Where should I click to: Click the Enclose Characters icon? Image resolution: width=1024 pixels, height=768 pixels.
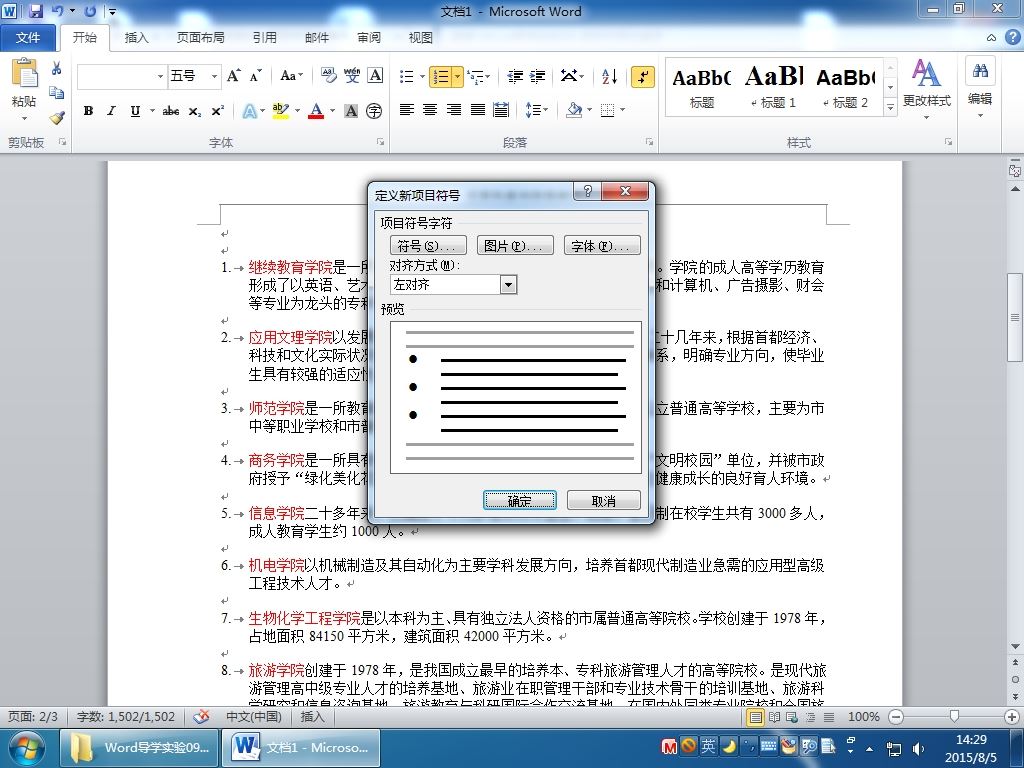[x=374, y=111]
